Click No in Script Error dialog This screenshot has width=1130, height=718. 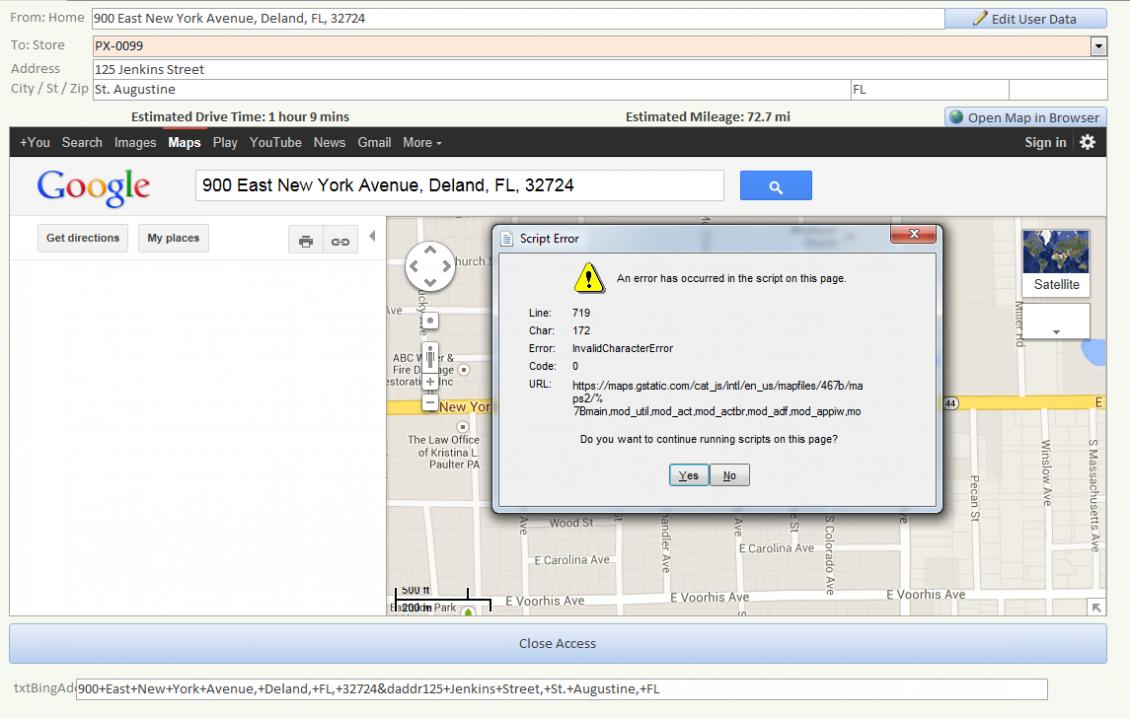729,475
